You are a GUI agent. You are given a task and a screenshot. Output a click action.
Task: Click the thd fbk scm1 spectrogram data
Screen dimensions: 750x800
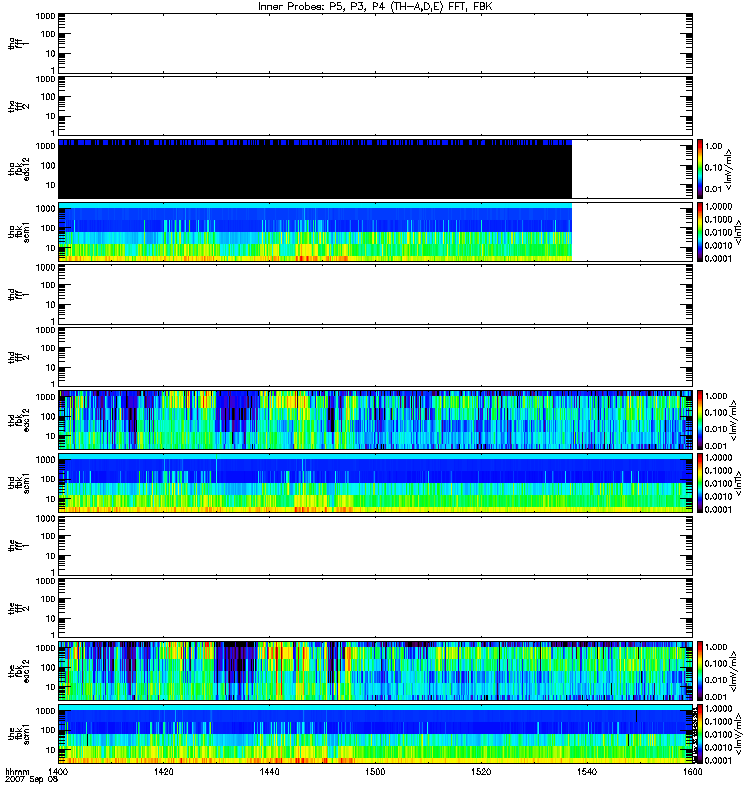pos(375,483)
